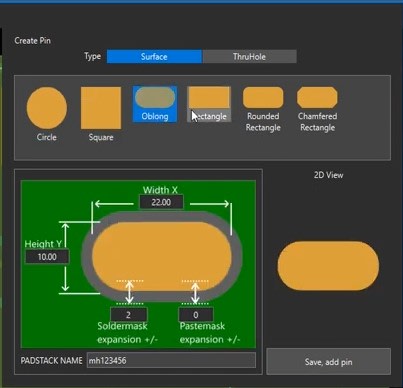Click the Type label
Image resolution: width=403 pixels, height=388 pixels.
(92, 56)
